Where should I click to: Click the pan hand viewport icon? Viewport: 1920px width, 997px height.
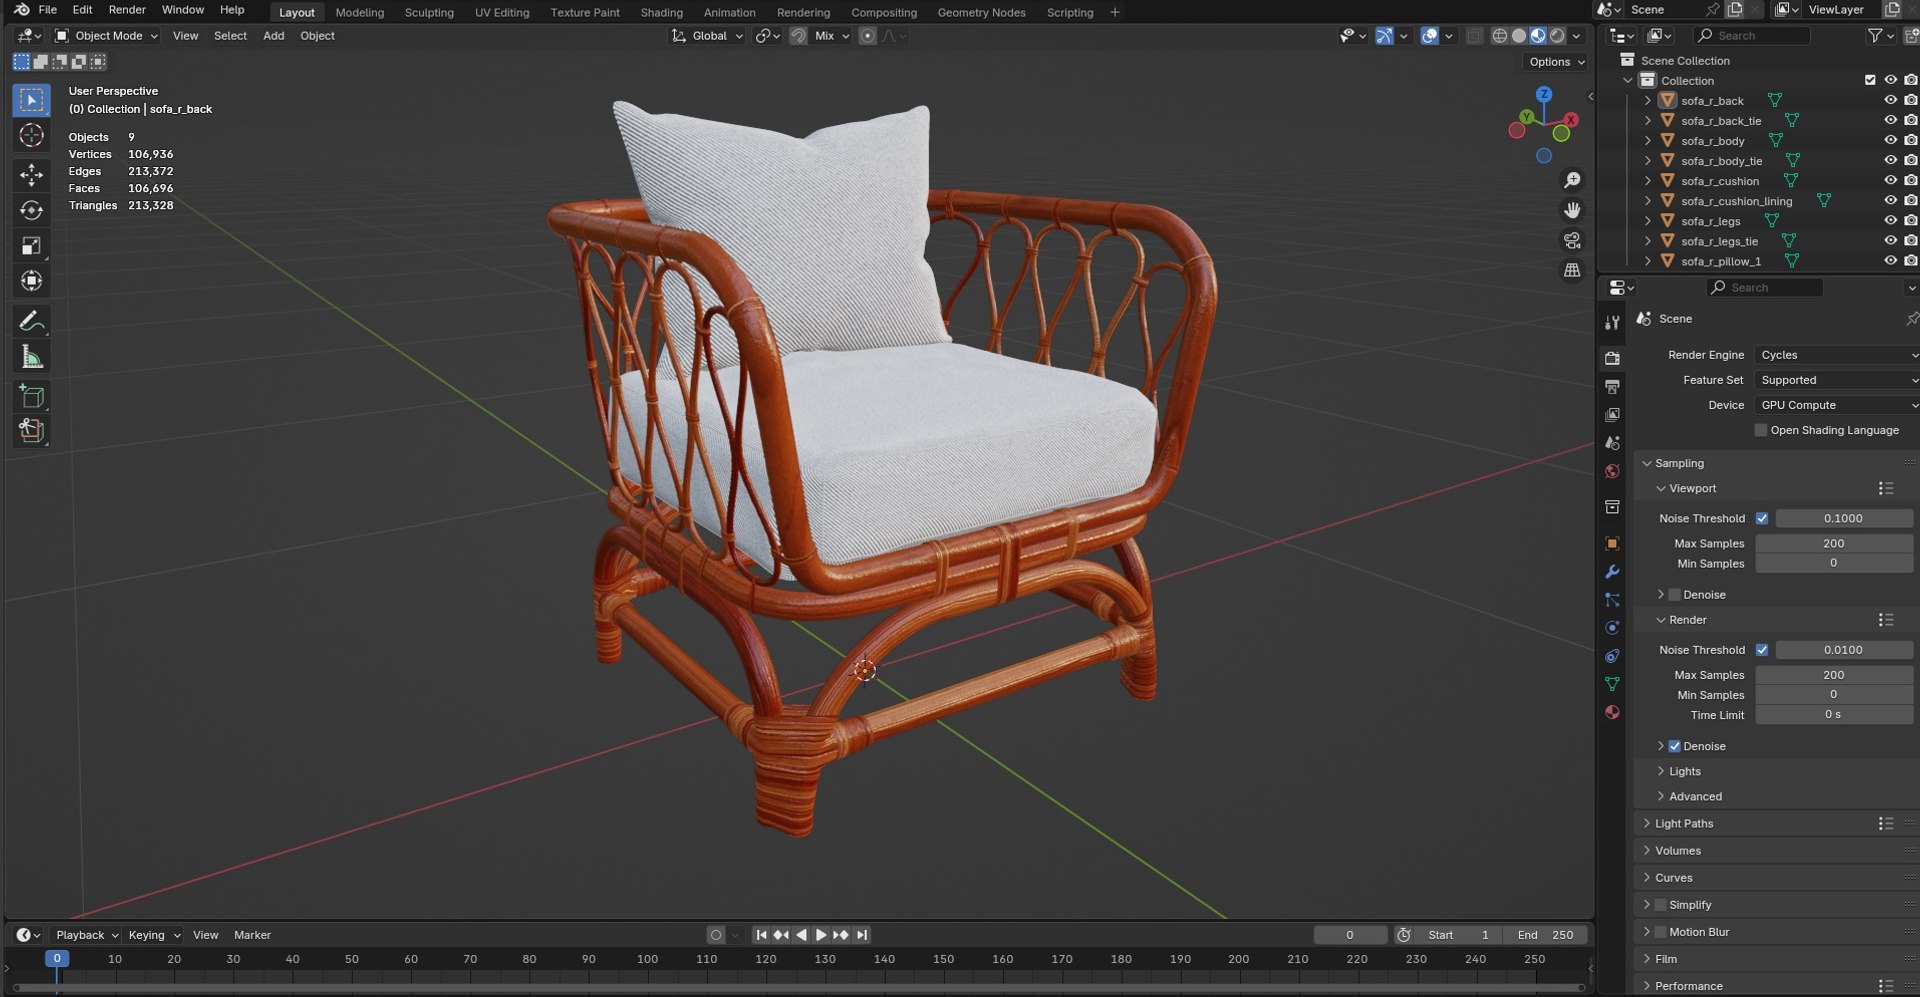coord(1572,210)
